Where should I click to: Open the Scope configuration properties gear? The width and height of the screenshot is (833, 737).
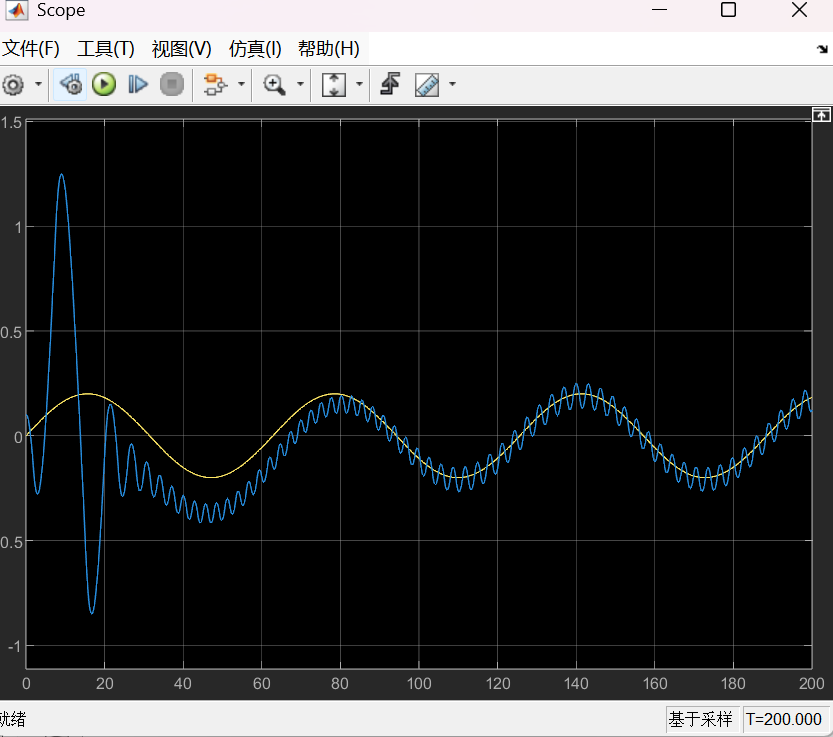pos(12,85)
